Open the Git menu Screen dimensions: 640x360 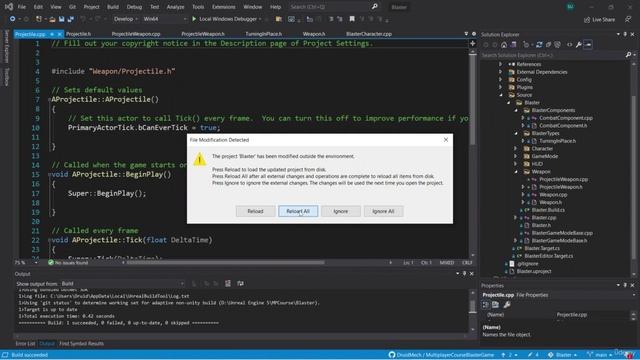click(x=72, y=7)
